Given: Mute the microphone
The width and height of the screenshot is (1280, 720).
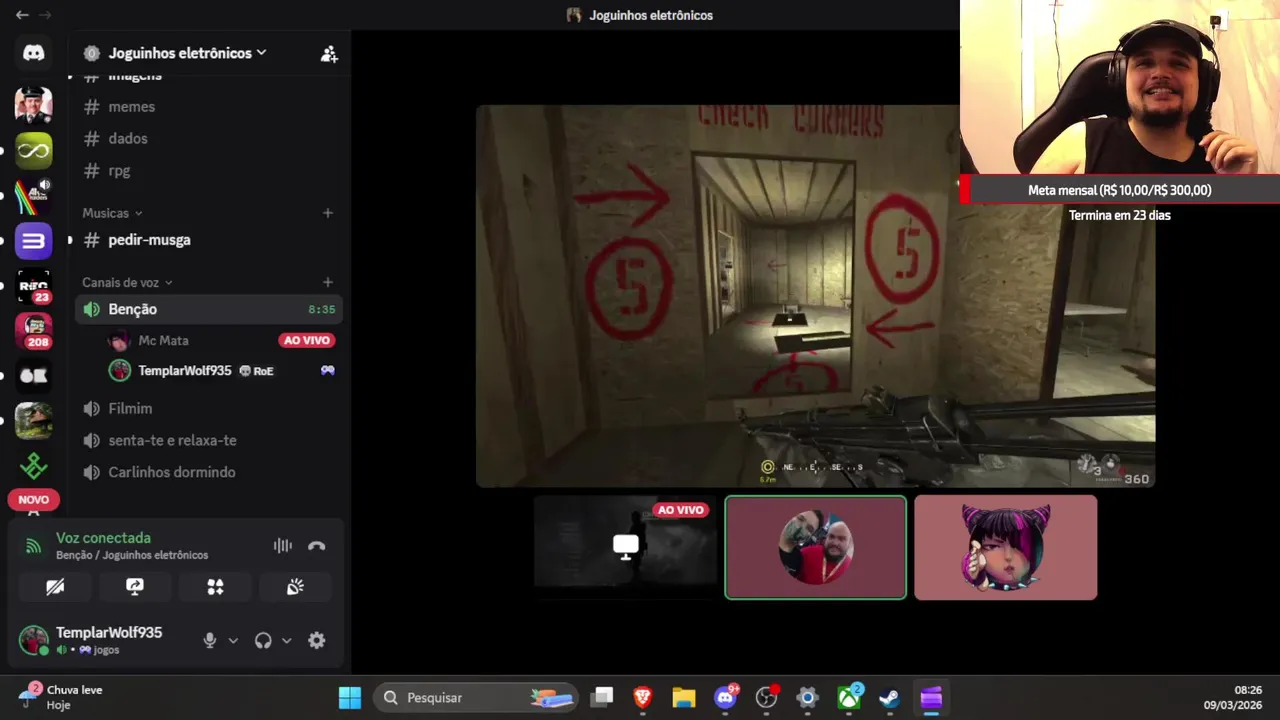Looking at the screenshot, I should click(x=210, y=641).
